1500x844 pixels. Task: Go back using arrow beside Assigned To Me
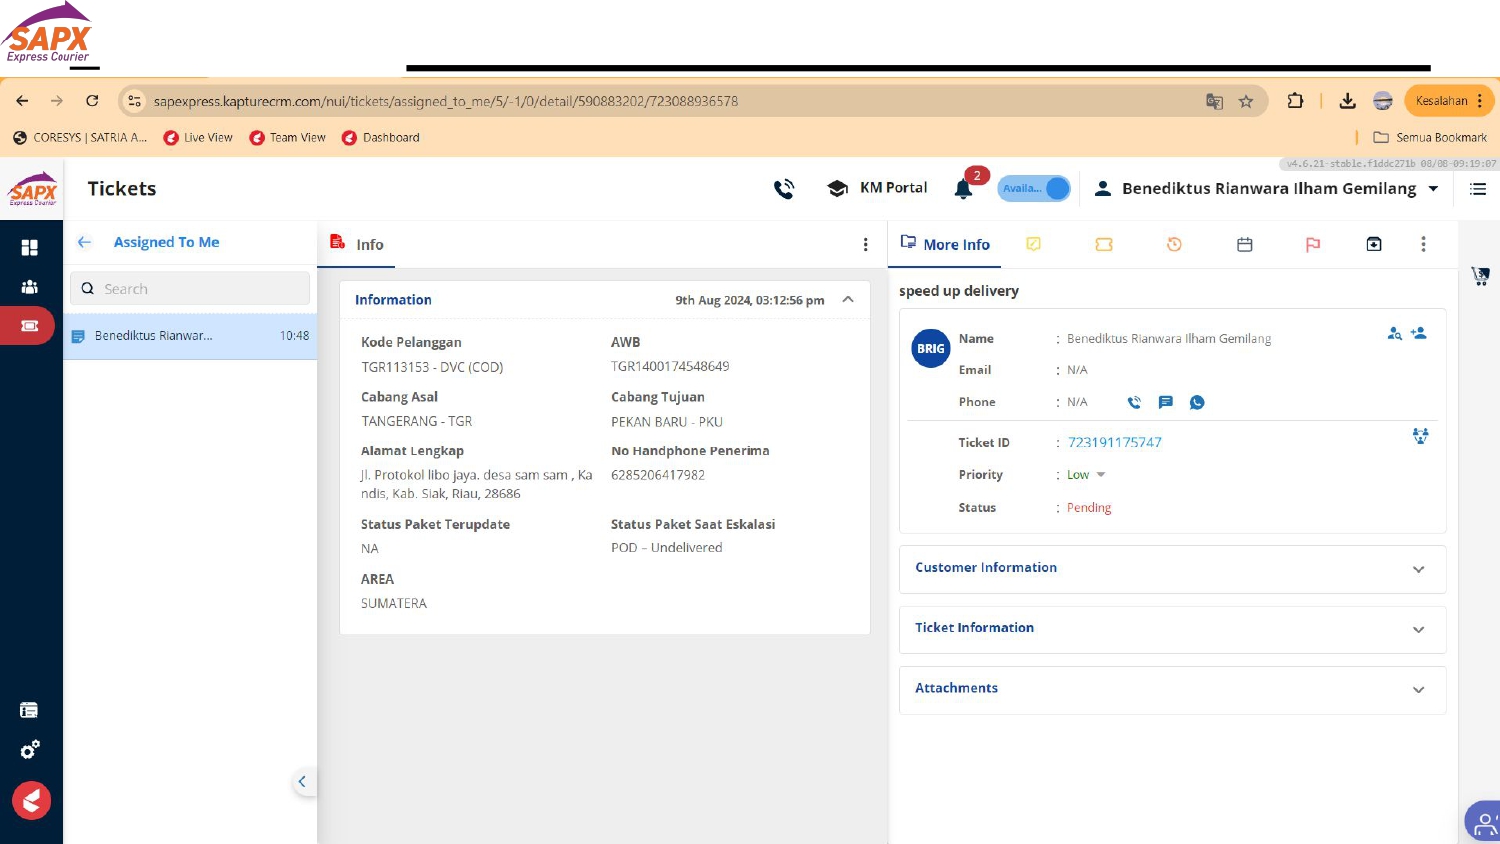point(85,242)
